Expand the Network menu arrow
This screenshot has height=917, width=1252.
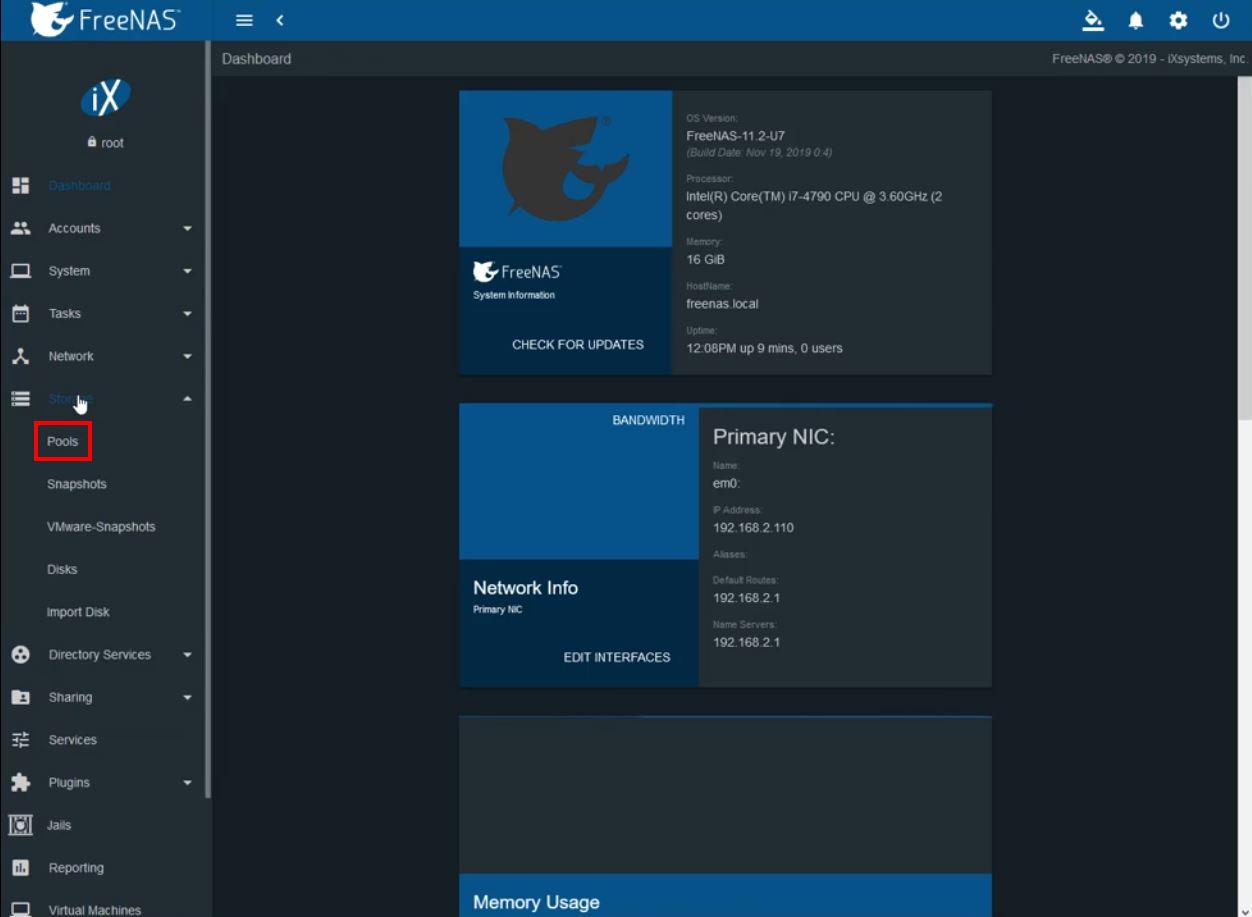point(187,357)
